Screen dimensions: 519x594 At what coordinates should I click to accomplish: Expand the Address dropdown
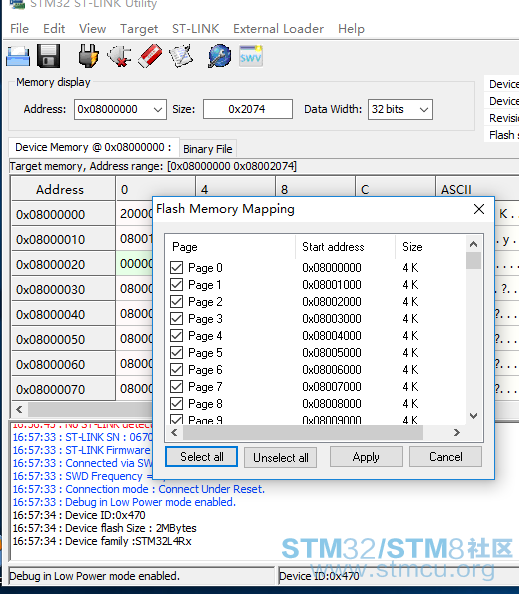click(158, 109)
